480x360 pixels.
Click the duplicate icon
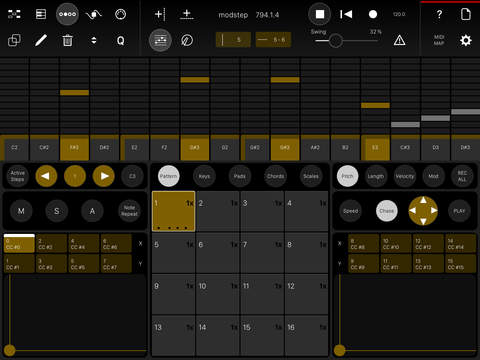click(x=14, y=40)
